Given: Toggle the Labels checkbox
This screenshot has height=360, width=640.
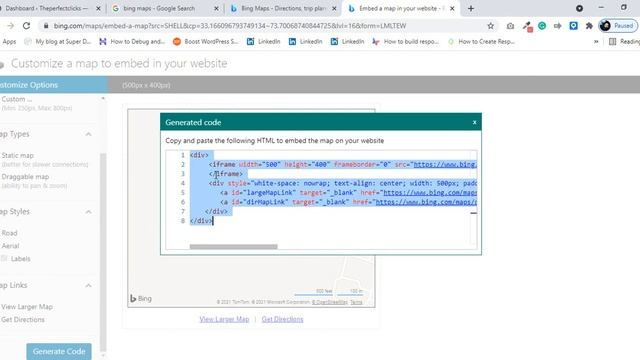Looking at the screenshot, I should pos(4,258).
